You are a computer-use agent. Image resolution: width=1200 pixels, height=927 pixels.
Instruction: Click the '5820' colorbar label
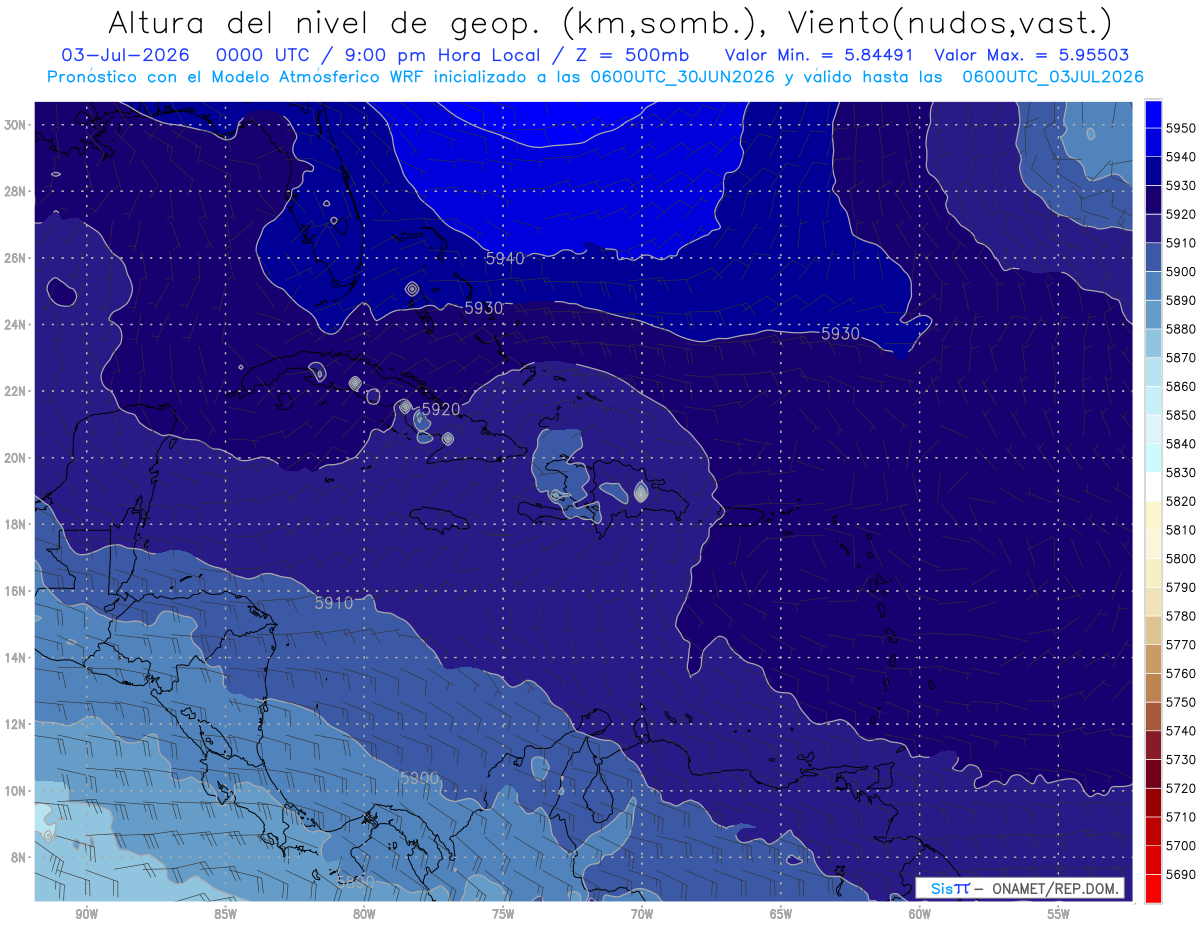pyautogui.click(x=1181, y=501)
